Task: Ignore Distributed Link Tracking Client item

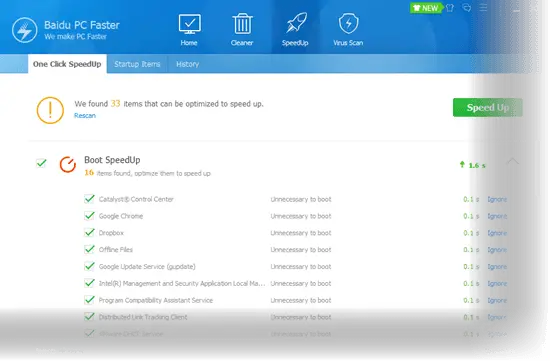Action: click(x=497, y=317)
